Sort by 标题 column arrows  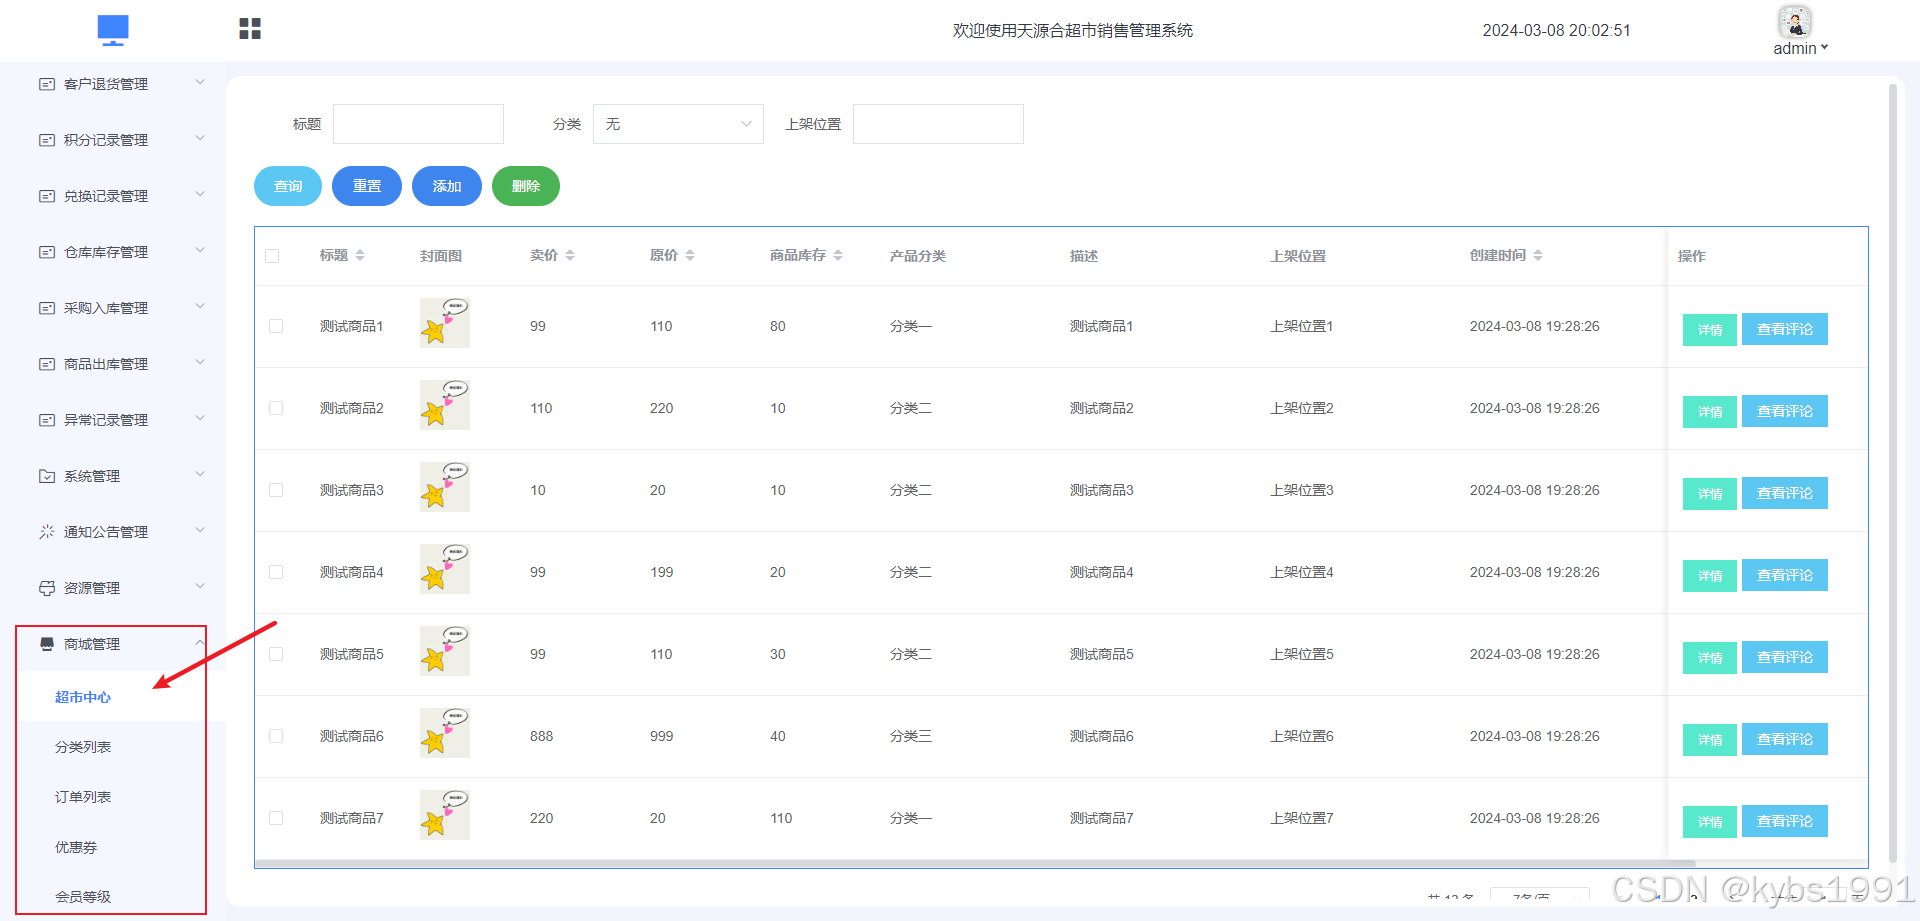360,256
